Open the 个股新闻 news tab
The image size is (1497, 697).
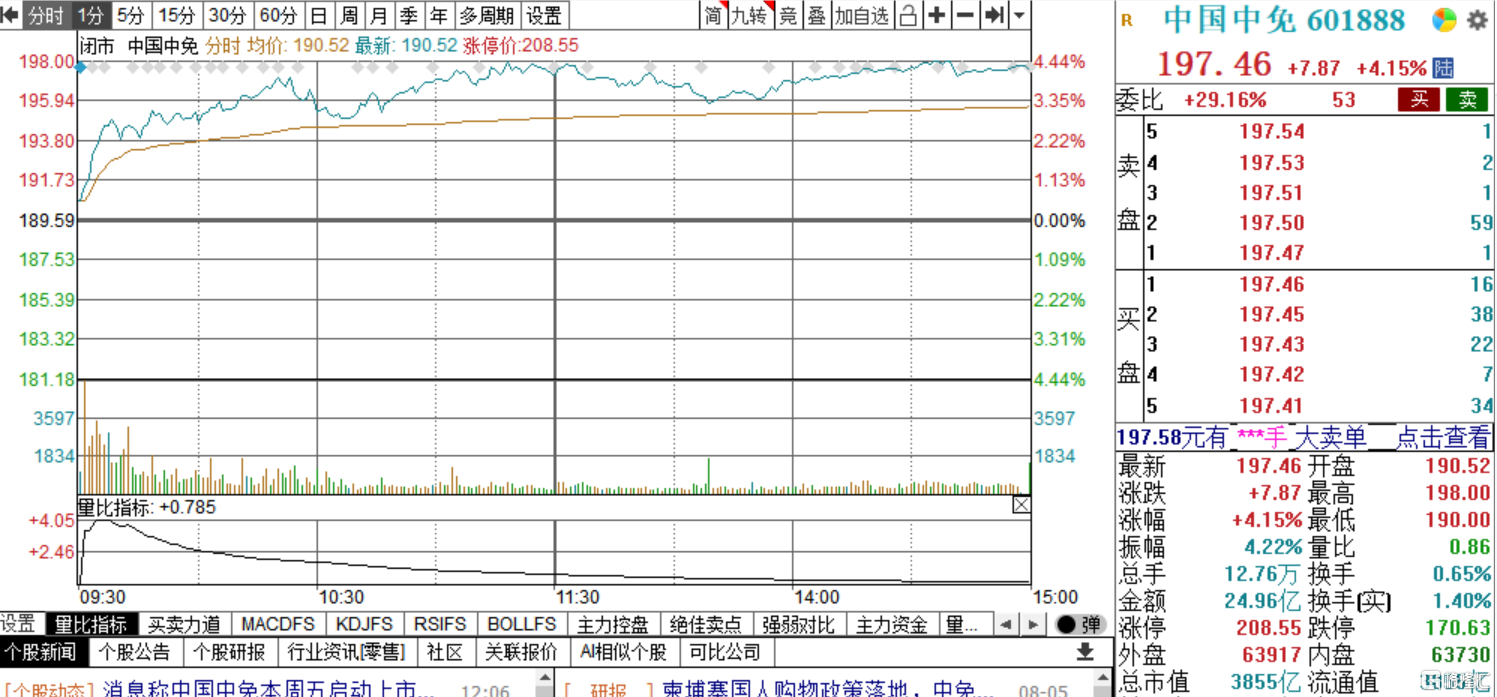(x=41, y=652)
